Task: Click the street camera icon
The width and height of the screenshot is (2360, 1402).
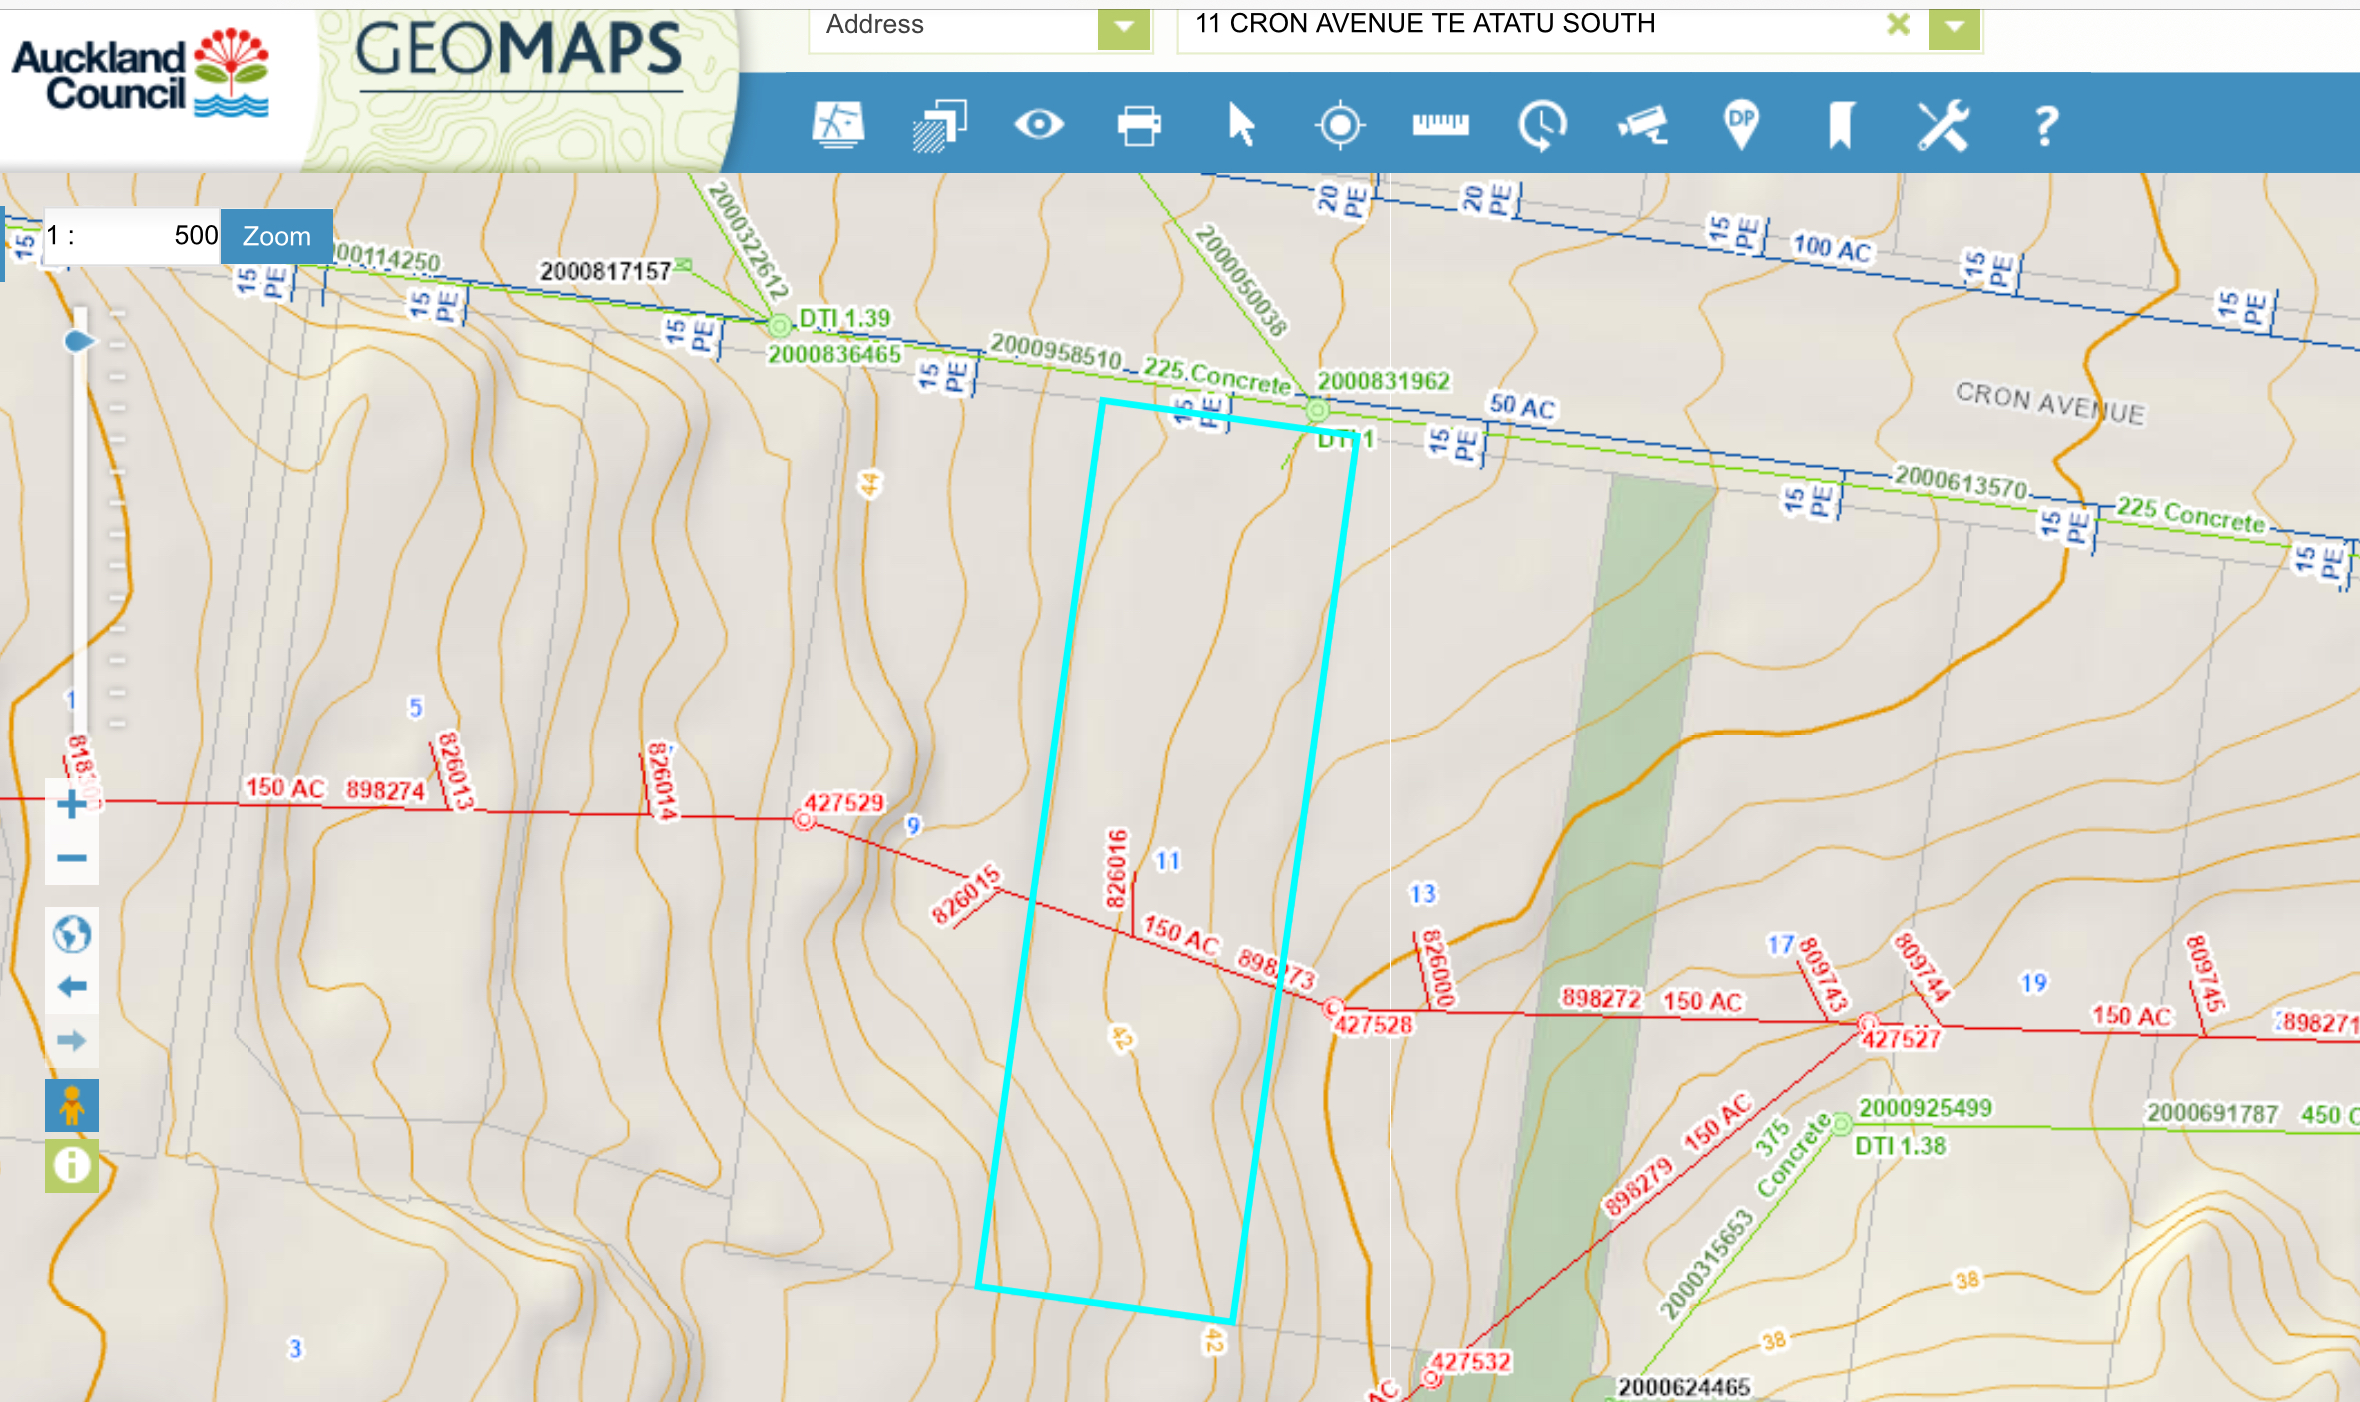Action: pyautogui.click(x=1642, y=125)
